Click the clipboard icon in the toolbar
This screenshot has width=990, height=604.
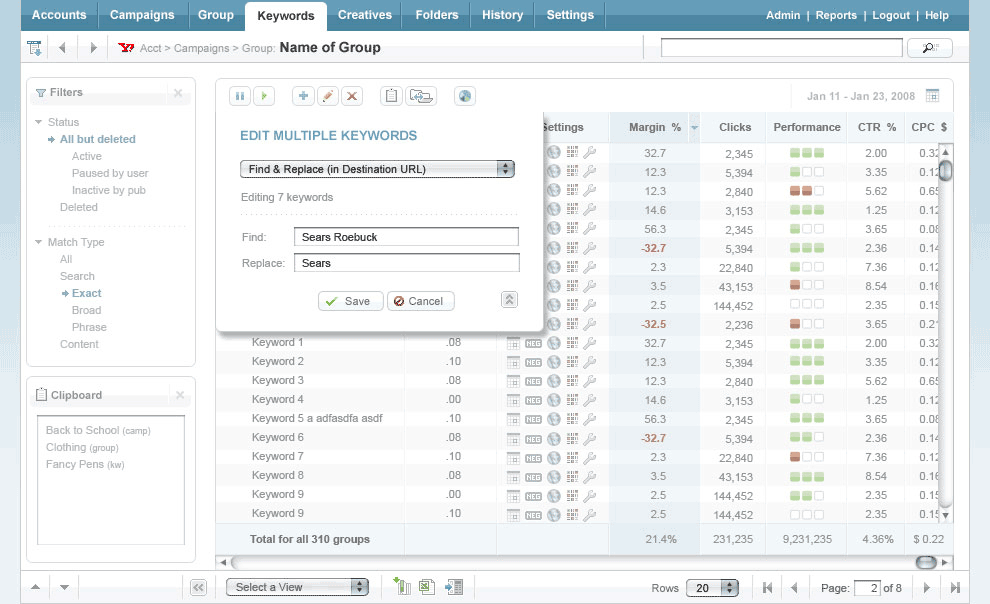click(x=392, y=96)
